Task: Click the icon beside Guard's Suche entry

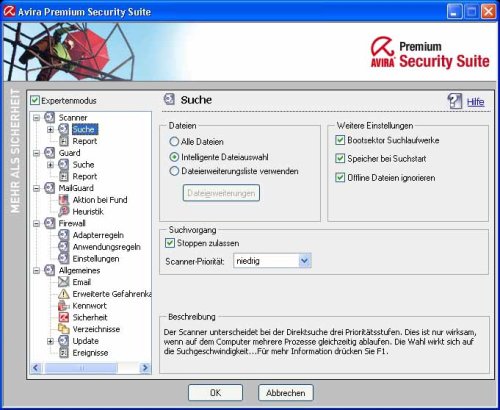Action: click(63, 164)
